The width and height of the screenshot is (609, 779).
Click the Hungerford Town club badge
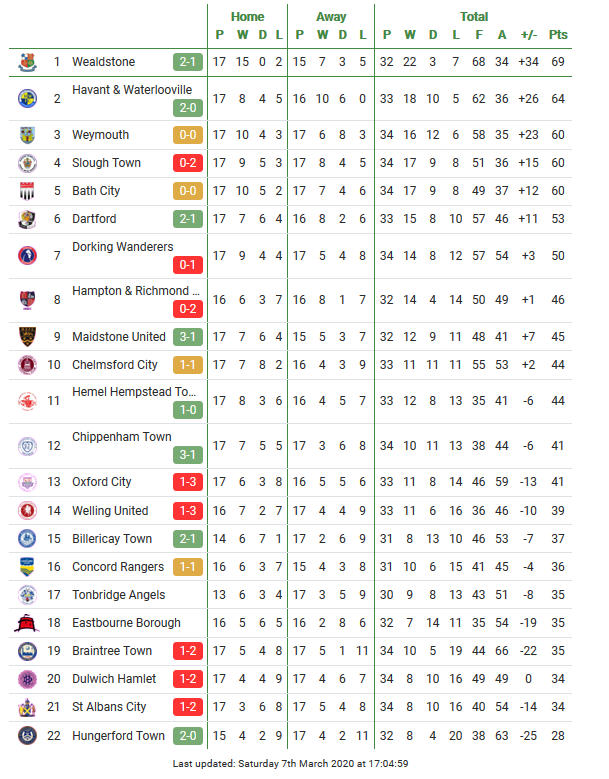pyautogui.click(x=27, y=735)
